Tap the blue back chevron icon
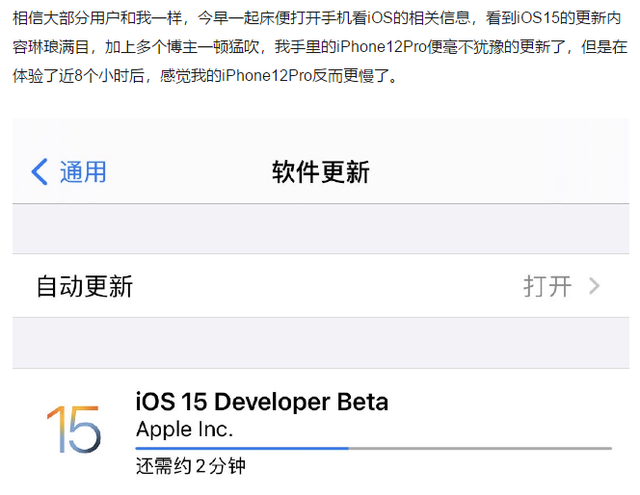This screenshot has height=495, width=640. [x=39, y=172]
